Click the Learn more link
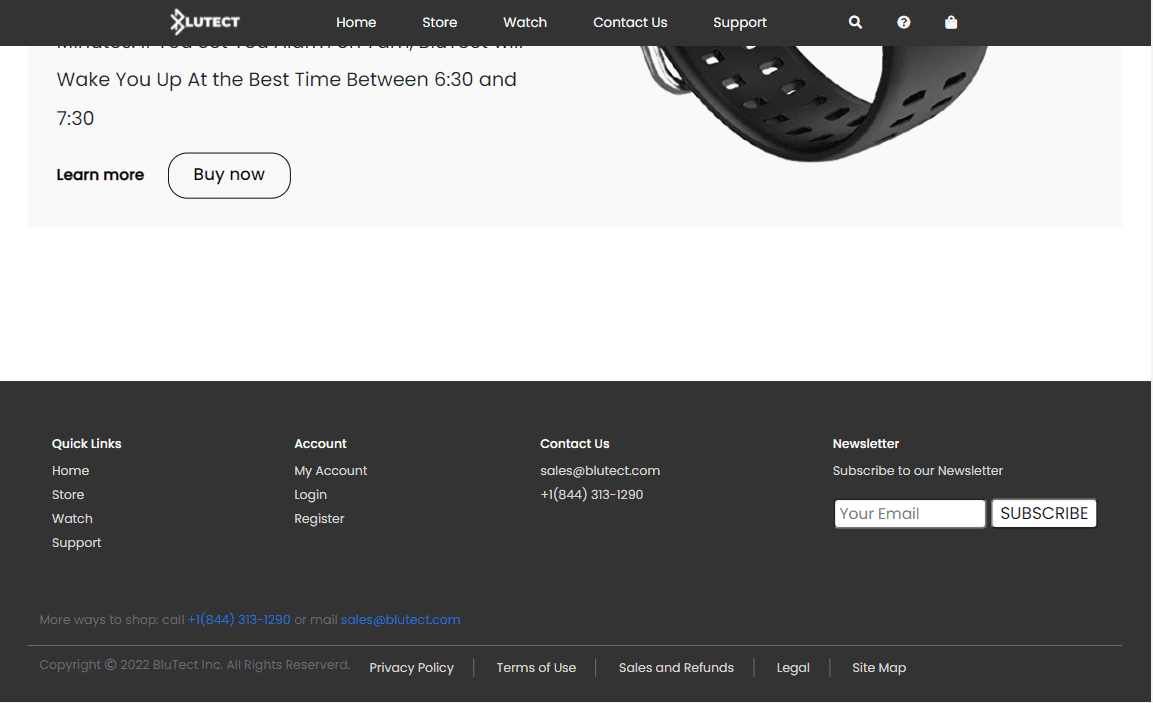 click(x=100, y=175)
